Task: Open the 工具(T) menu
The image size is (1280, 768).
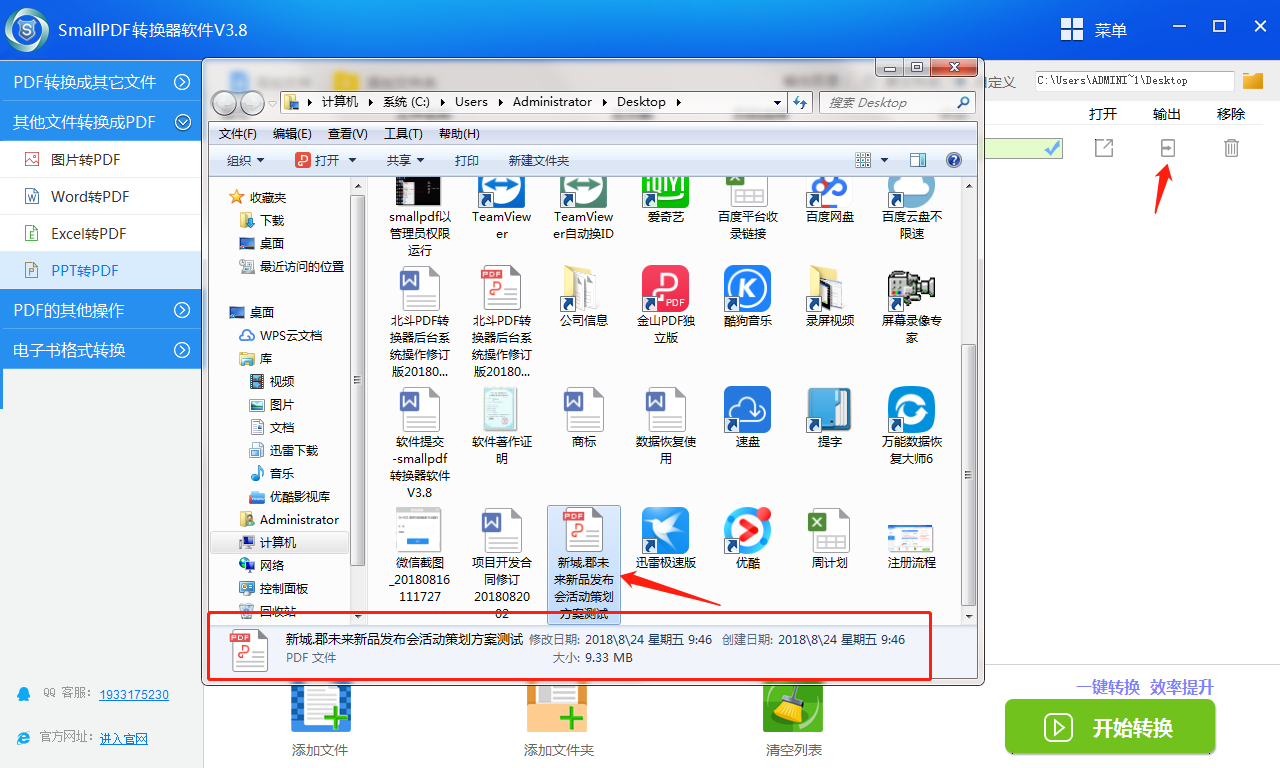Action: click(x=403, y=134)
